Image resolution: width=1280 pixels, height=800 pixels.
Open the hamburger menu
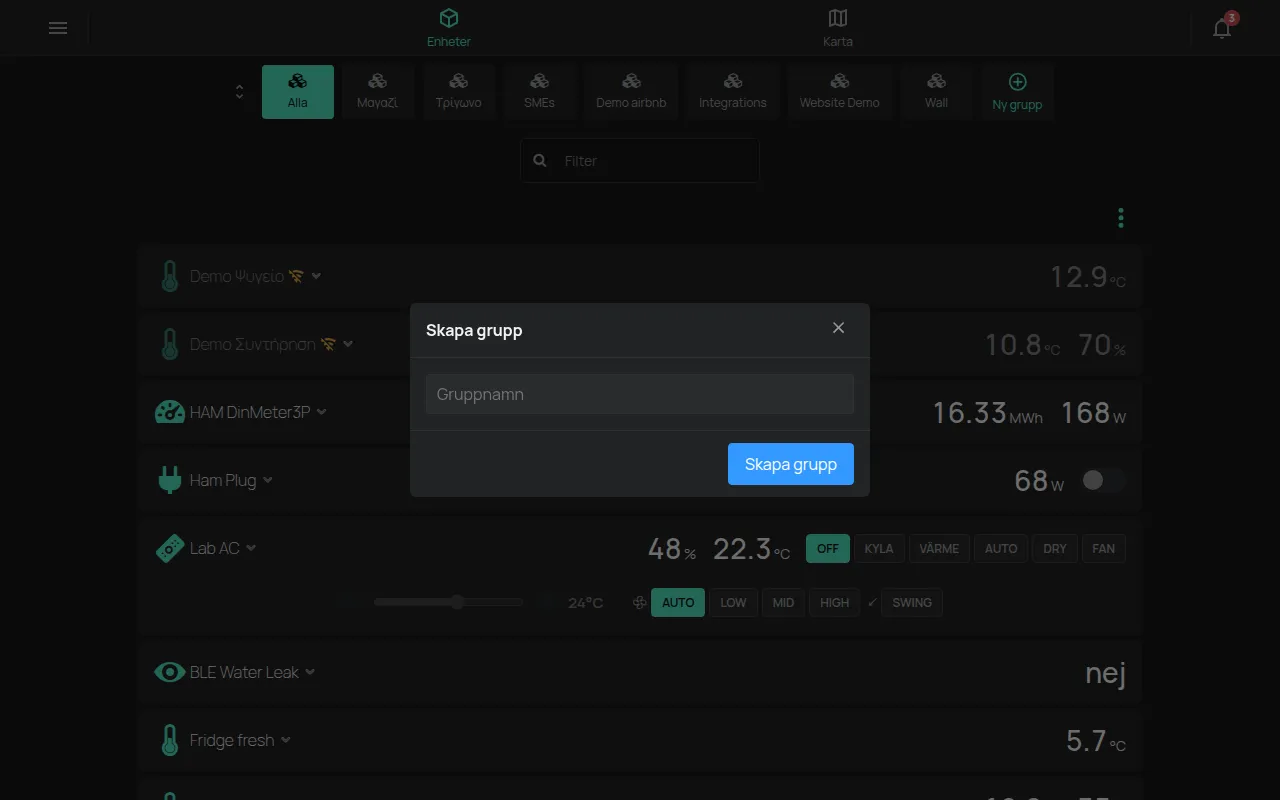point(58,28)
